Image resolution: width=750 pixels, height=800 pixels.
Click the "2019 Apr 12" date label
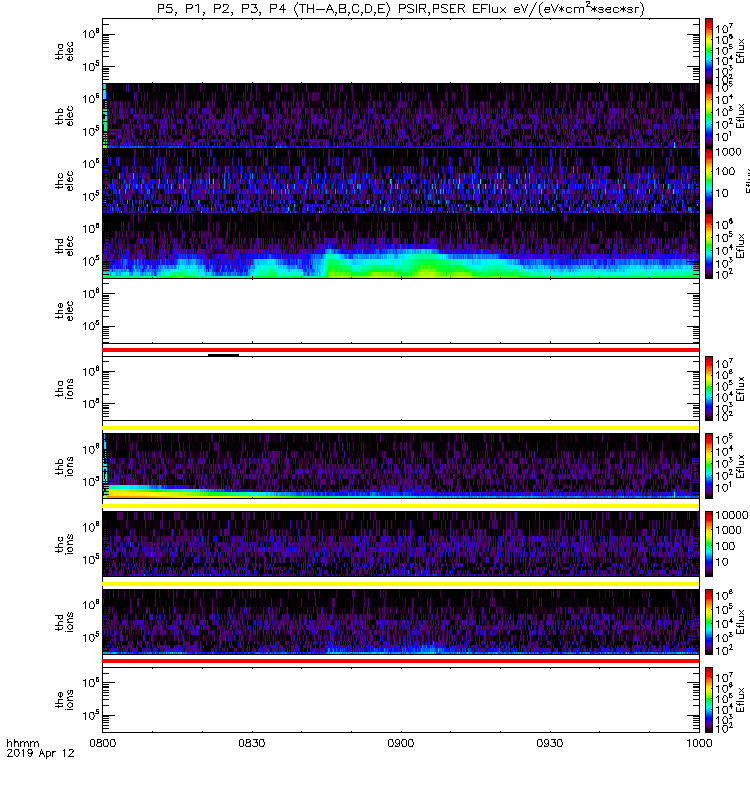40,753
